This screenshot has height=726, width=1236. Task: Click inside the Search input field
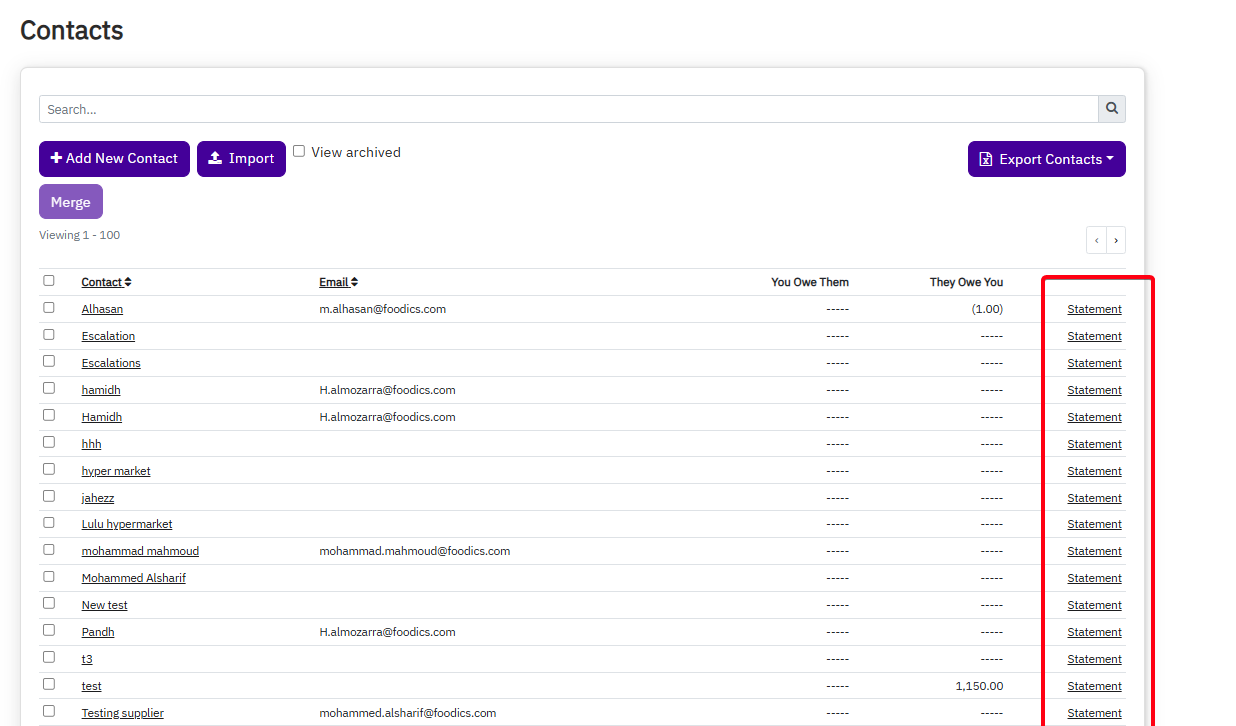tap(568, 109)
